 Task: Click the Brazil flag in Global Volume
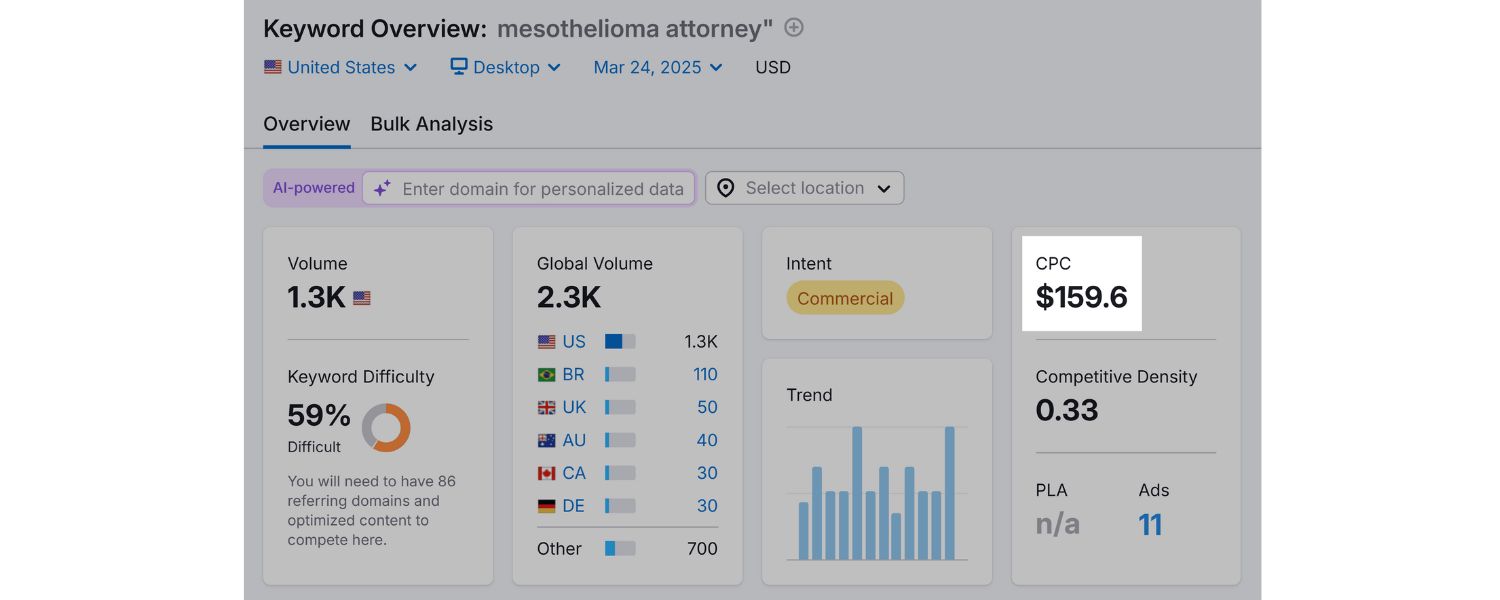click(546, 374)
